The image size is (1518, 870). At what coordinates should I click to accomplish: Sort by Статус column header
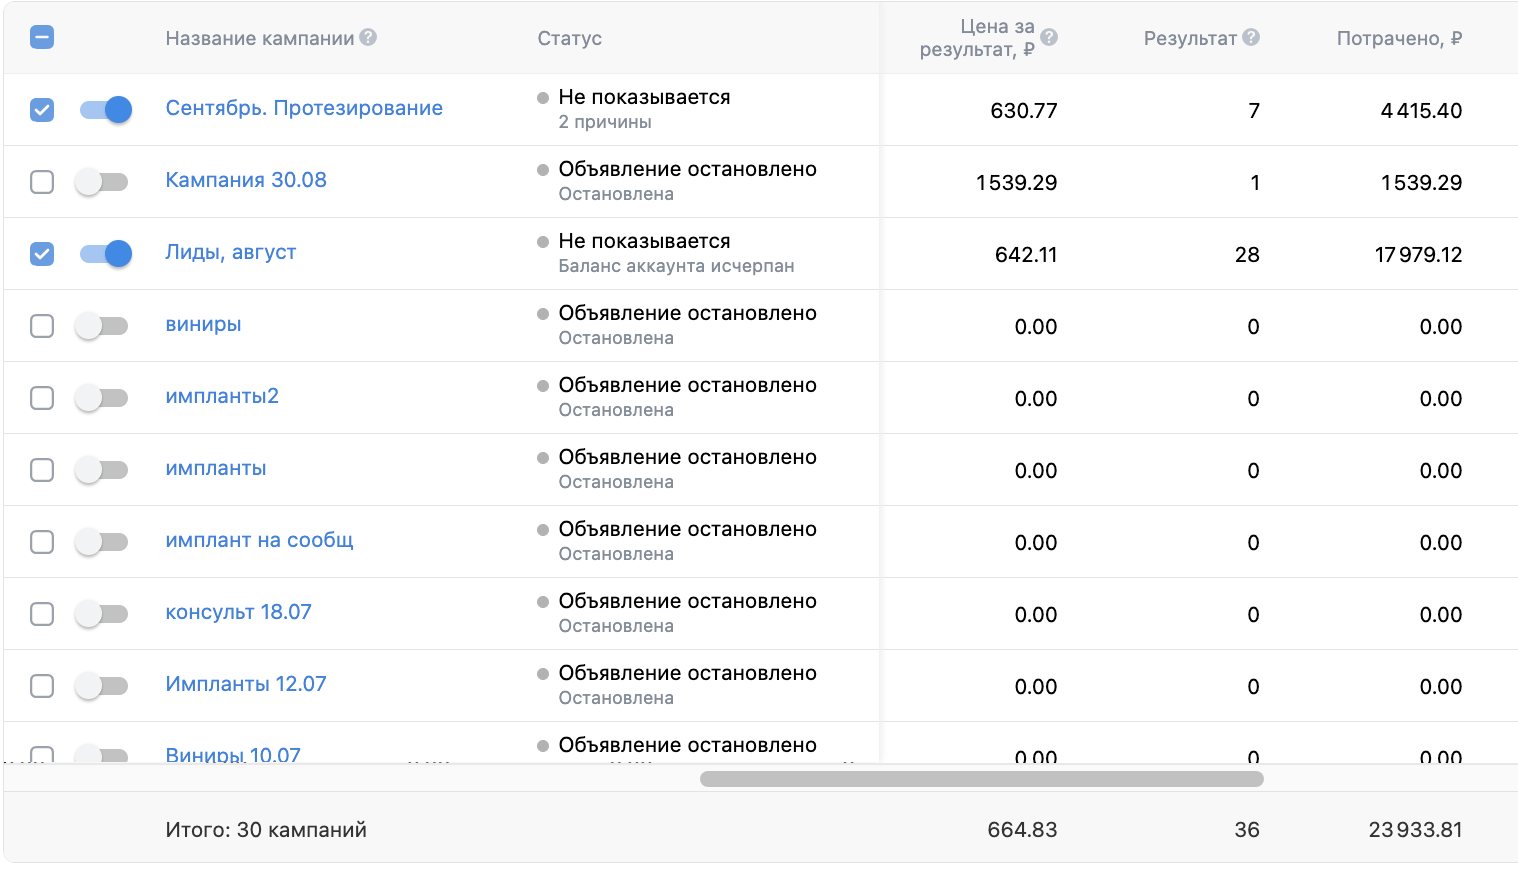(x=569, y=38)
